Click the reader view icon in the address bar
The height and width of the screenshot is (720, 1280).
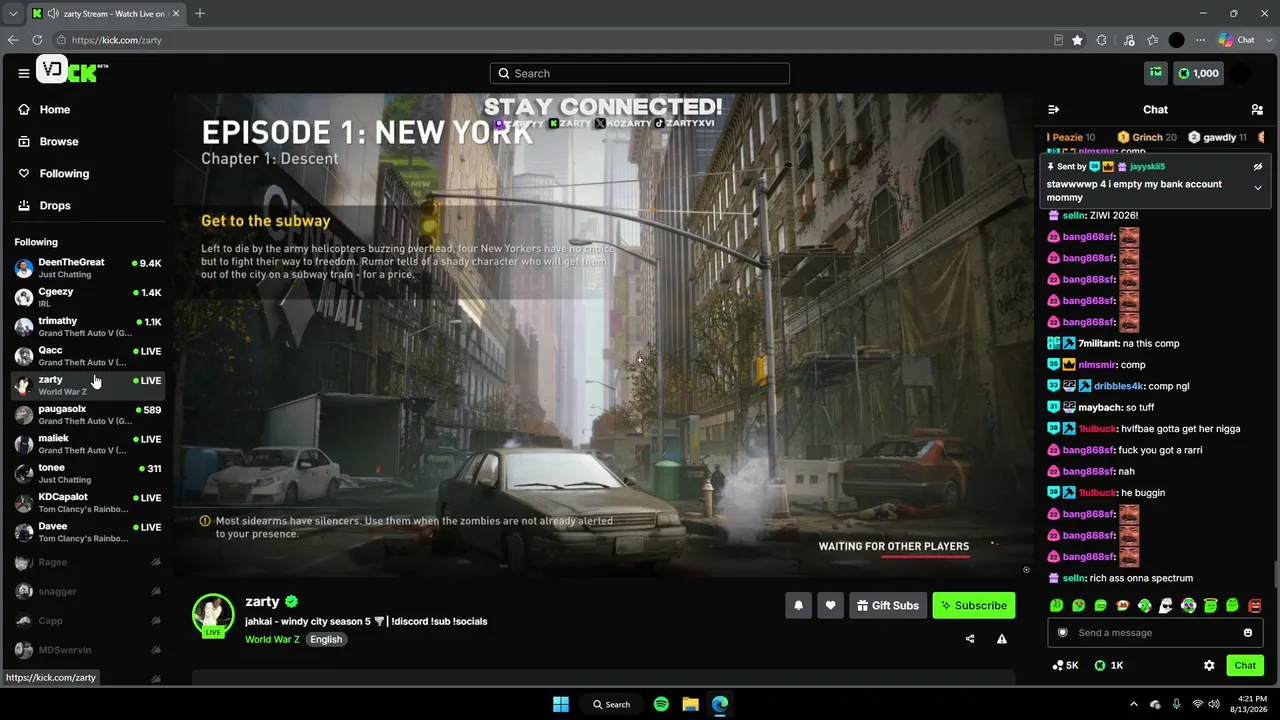point(1058,40)
